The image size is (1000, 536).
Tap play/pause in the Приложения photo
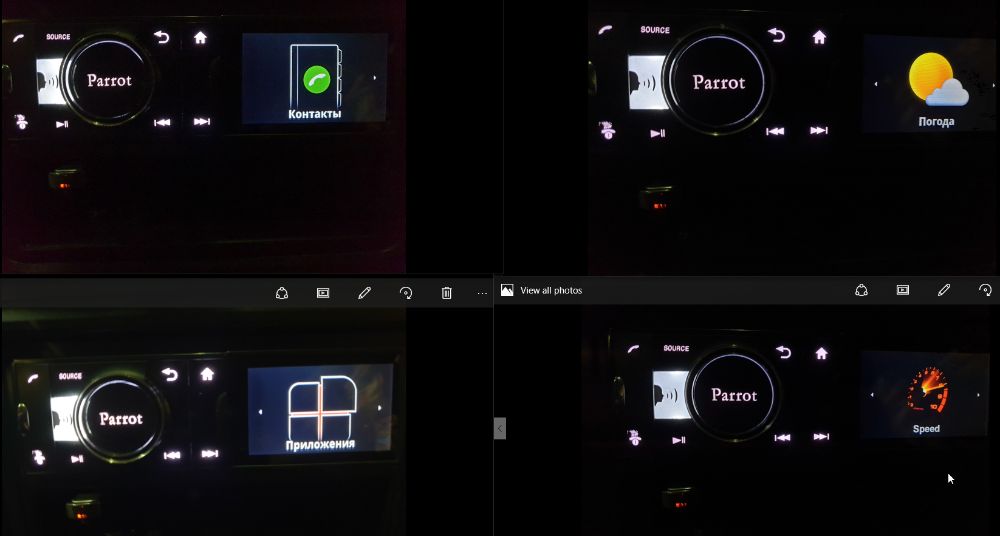point(77,459)
